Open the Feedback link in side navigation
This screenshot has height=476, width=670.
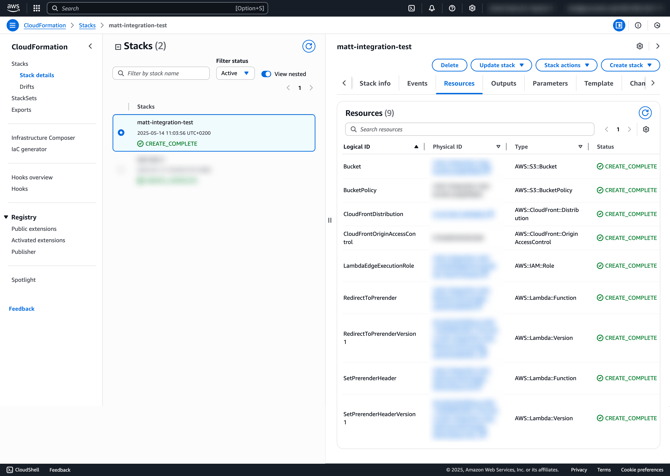click(x=21, y=309)
